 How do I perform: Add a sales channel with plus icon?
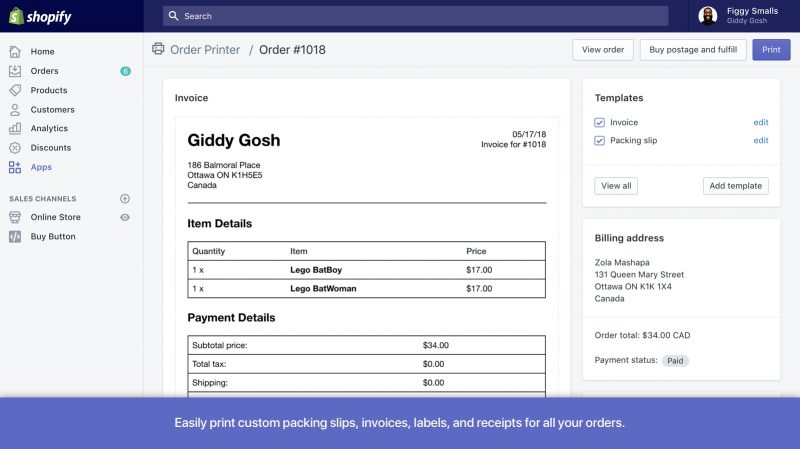[x=125, y=199]
